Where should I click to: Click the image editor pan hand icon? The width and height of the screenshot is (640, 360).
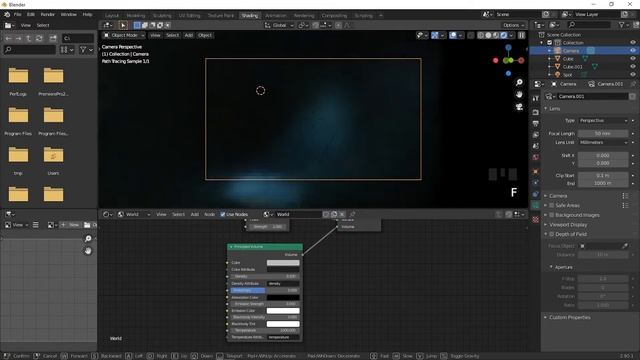pyautogui.click(x=88, y=251)
